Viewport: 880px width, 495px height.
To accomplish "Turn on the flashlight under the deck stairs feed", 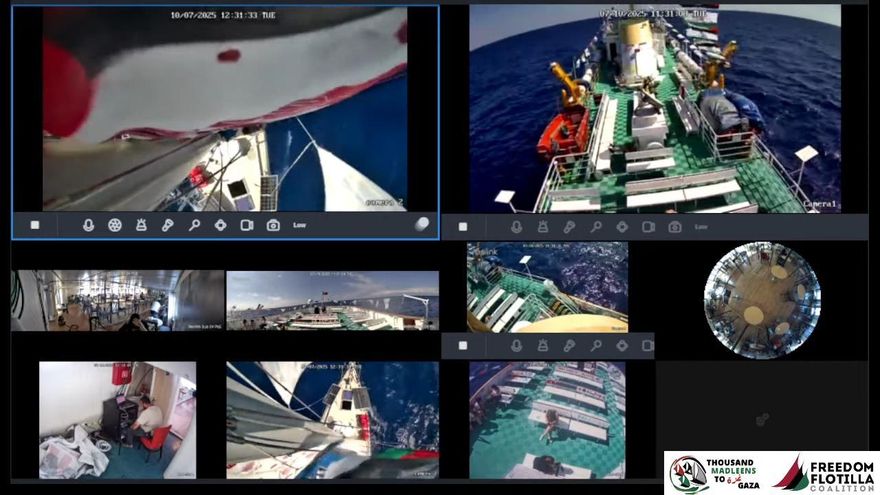I will point(569,345).
